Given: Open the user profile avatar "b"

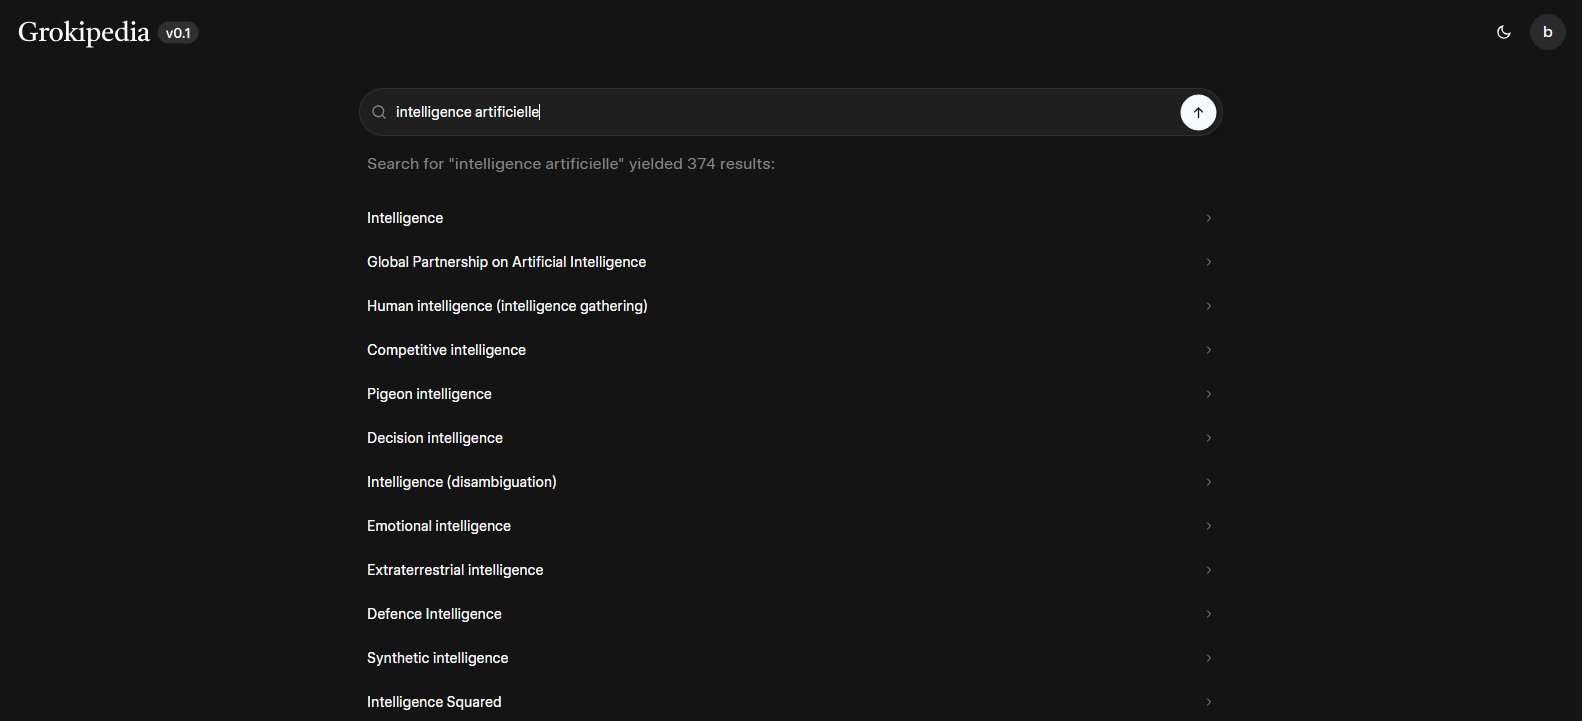Looking at the screenshot, I should [1547, 32].
